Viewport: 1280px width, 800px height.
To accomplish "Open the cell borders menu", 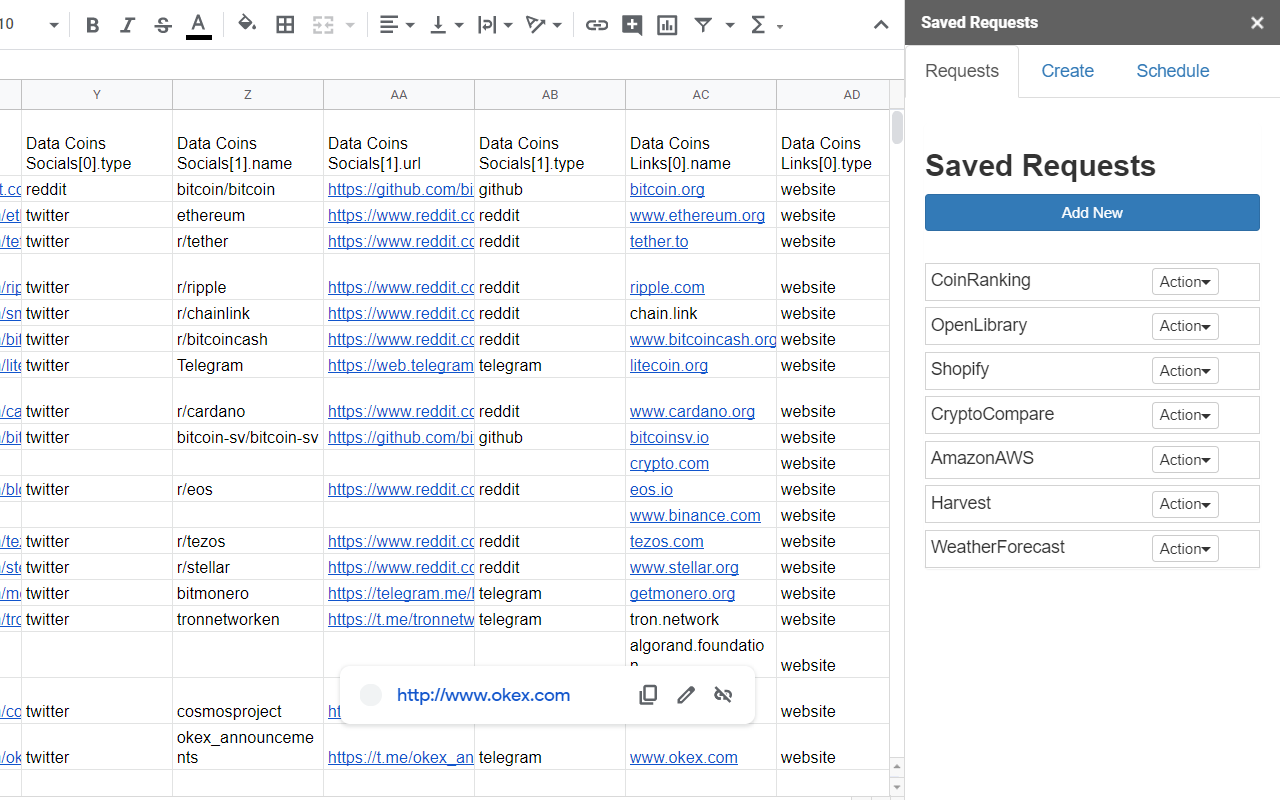I will tap(285, 25).
